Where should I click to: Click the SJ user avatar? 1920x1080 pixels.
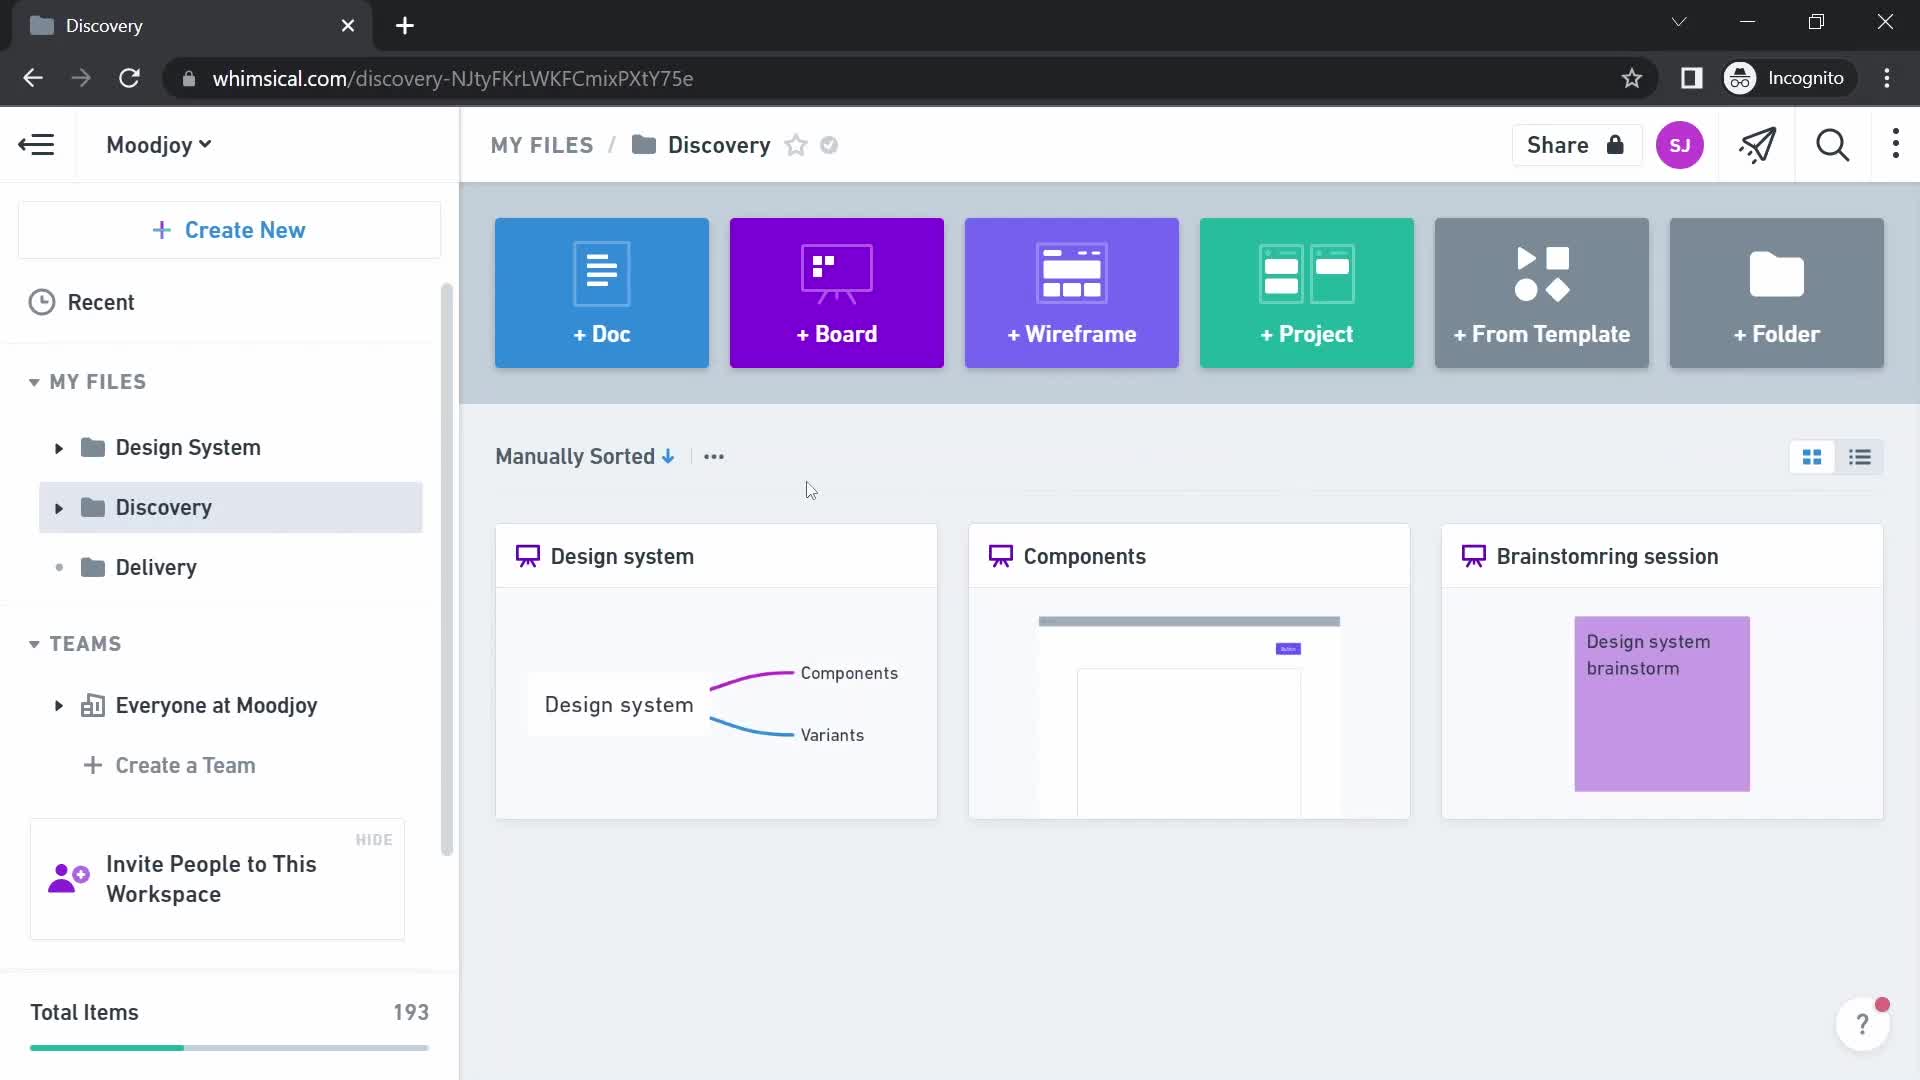1680,145
